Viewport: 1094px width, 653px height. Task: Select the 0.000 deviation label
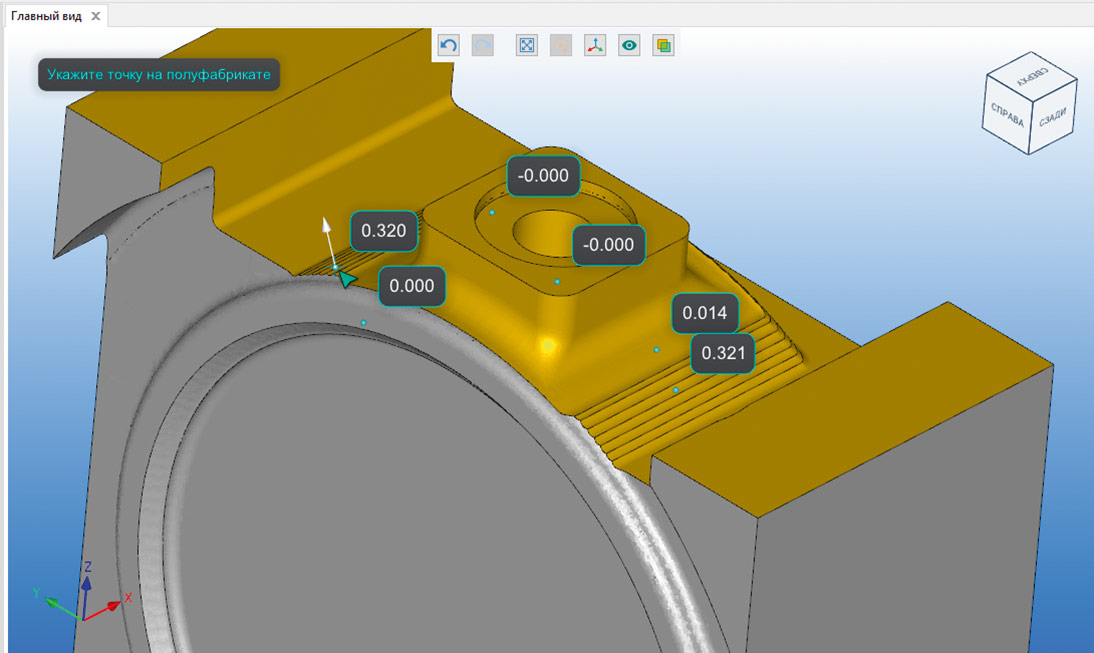[x=412, y=286]
